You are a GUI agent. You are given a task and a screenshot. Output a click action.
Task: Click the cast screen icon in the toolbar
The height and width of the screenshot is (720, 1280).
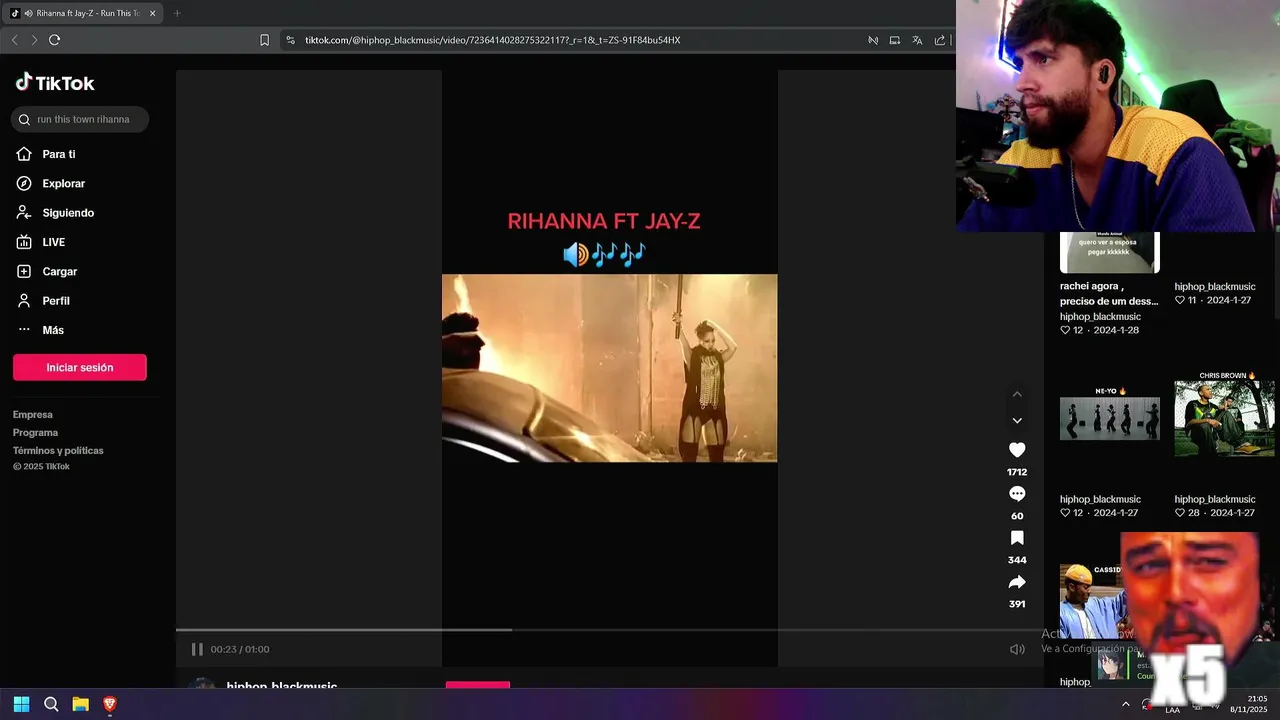tap(895, 40)
